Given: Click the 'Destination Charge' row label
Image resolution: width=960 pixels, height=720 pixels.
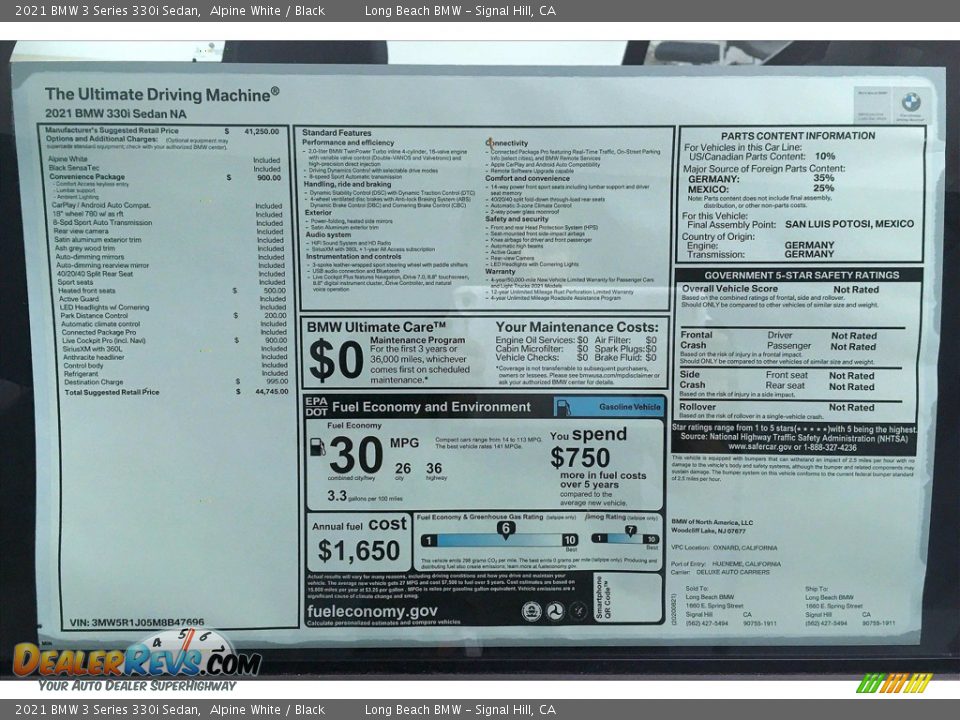Looking at the screenshot, I should pyautogui.click(x=94, y=382).
